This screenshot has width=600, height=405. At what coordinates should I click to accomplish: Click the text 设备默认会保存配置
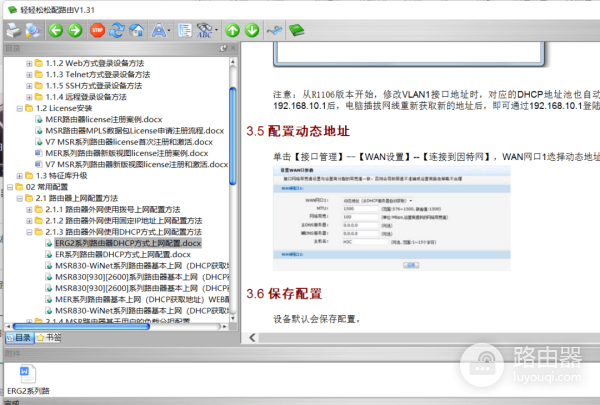tap(316, 319)
